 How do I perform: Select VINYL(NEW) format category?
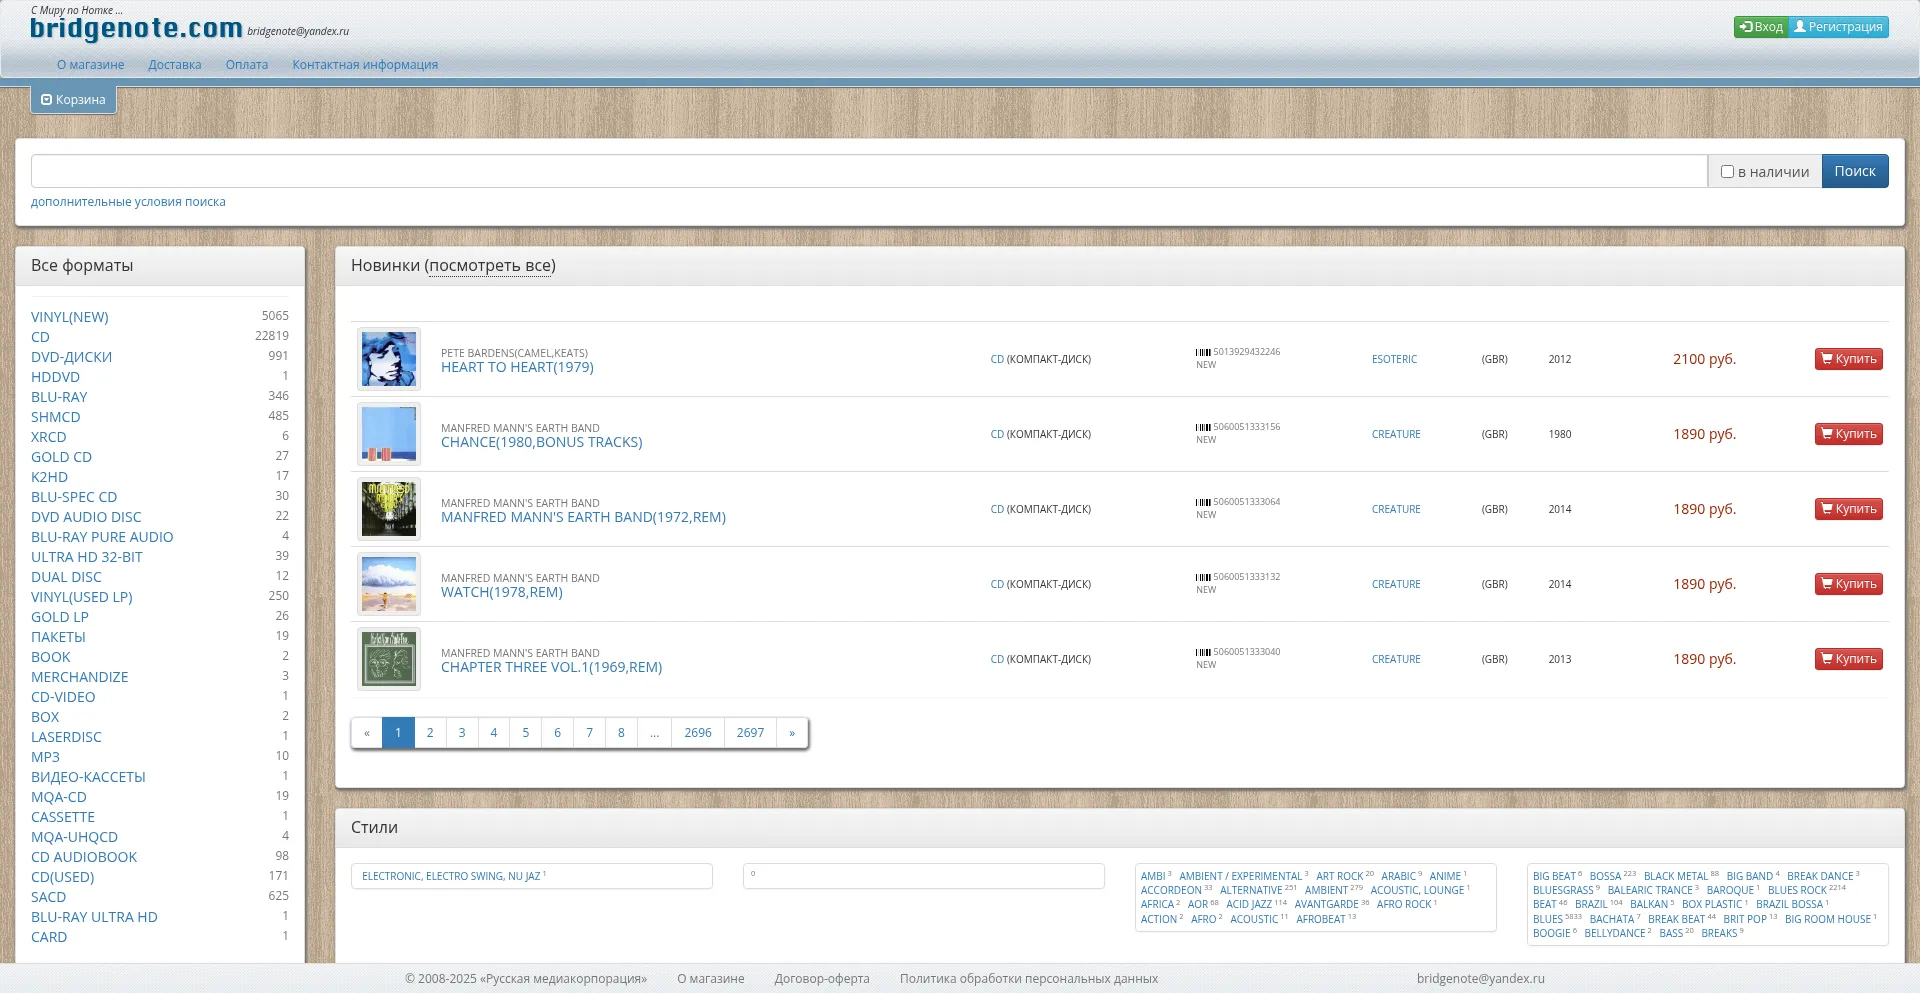pyautogui.click(x=70, y=317)
